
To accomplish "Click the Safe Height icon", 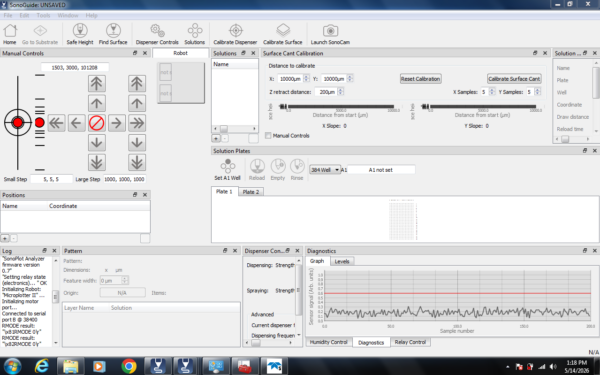I will (x=80, y=34).
